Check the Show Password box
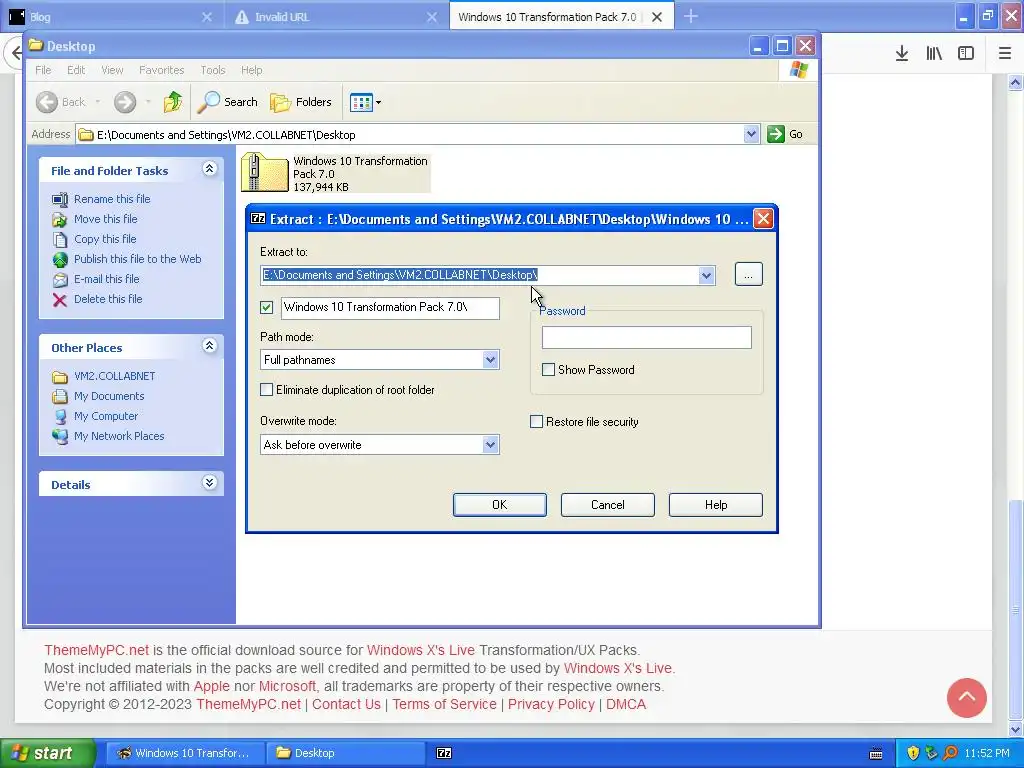The height and width of the screenshot is (768, 1024). tap(549, 370)
